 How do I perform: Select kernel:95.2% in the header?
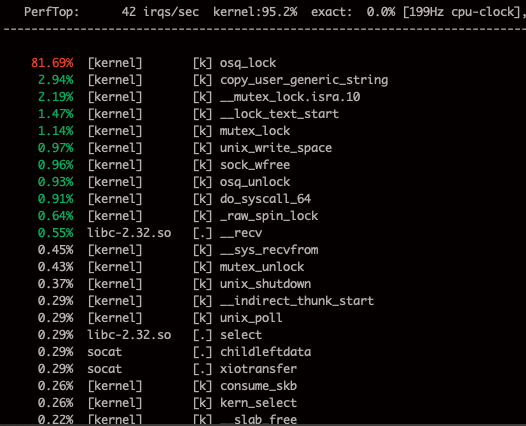pyautogui.click(x=255, y=12)
